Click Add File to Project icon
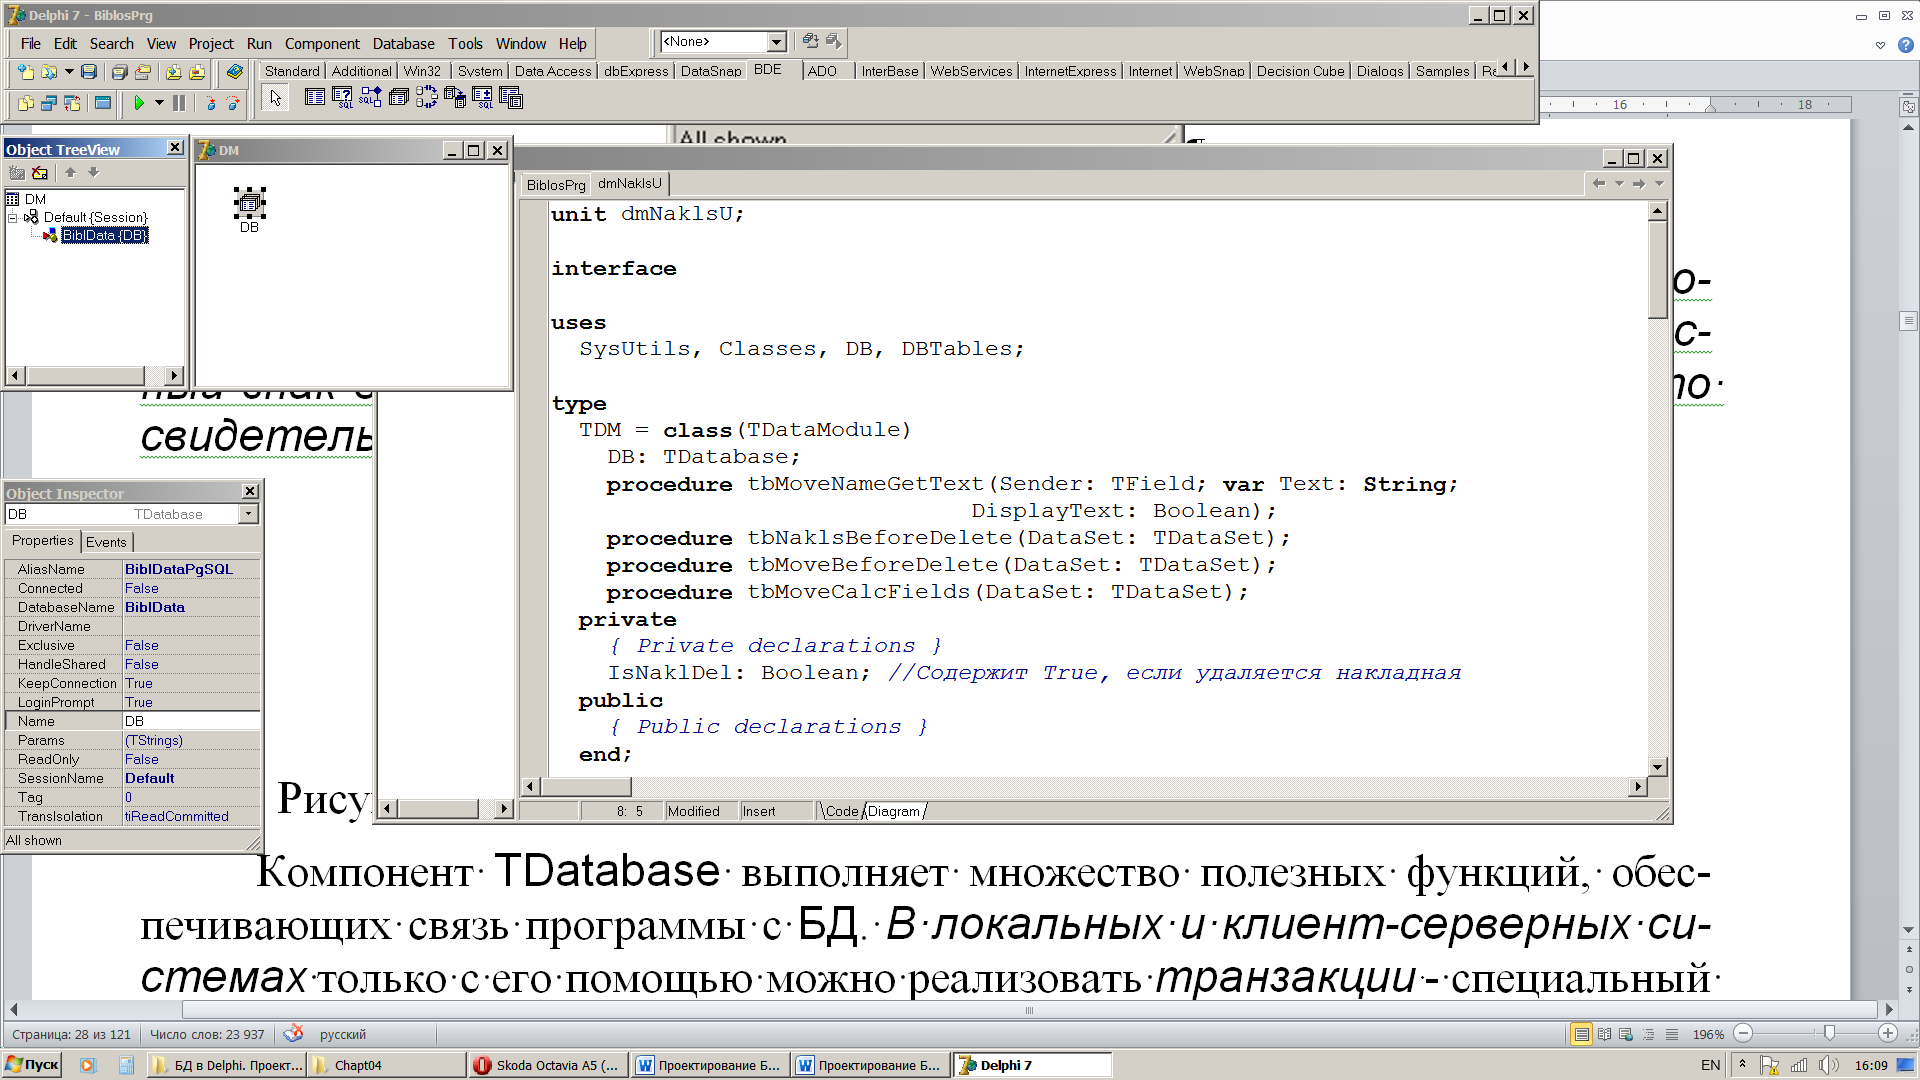The image size is (1920, 1080). (x=173, y=72)
